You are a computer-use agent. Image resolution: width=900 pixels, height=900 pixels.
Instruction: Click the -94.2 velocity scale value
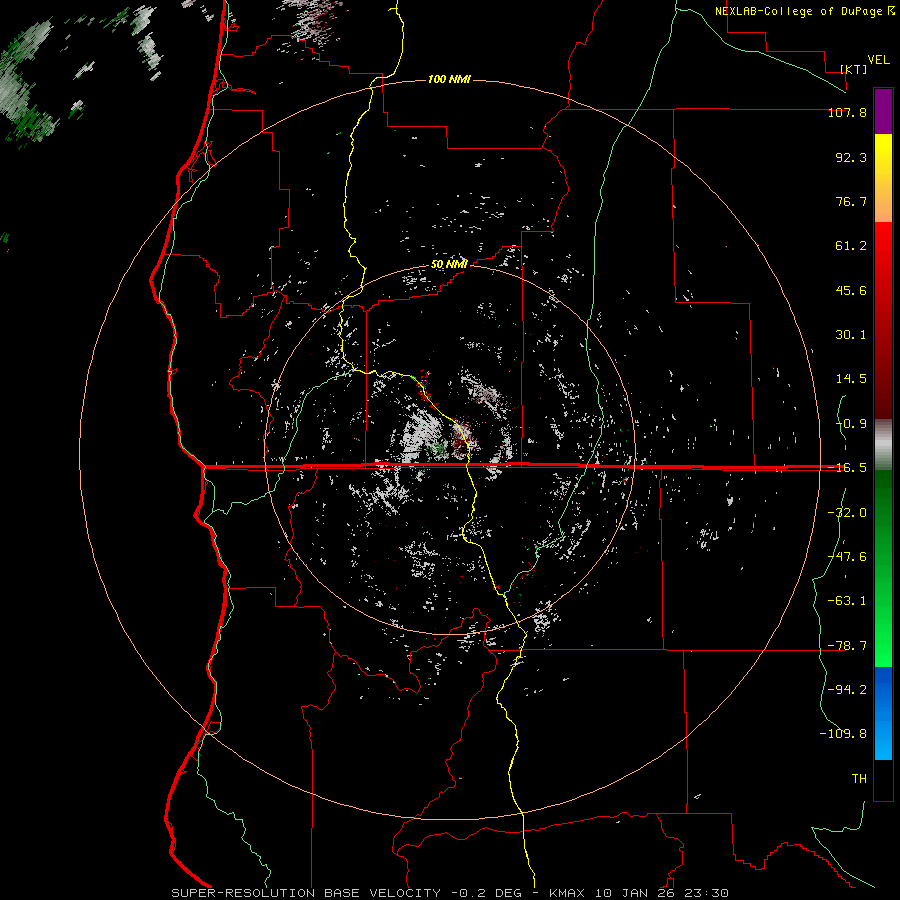click(x=847, y=690)
